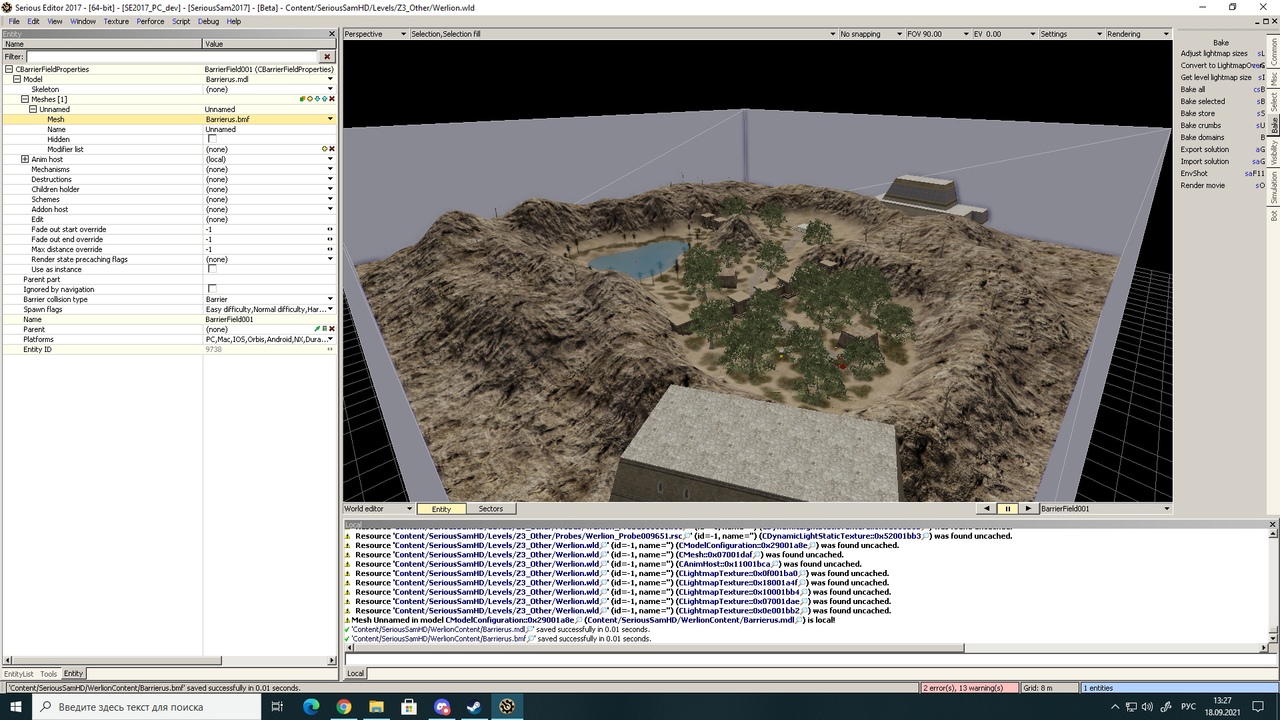Screen dimensions: 1280x720
Task: Step to next entity in viewport bar
Action: point(1028,509)
